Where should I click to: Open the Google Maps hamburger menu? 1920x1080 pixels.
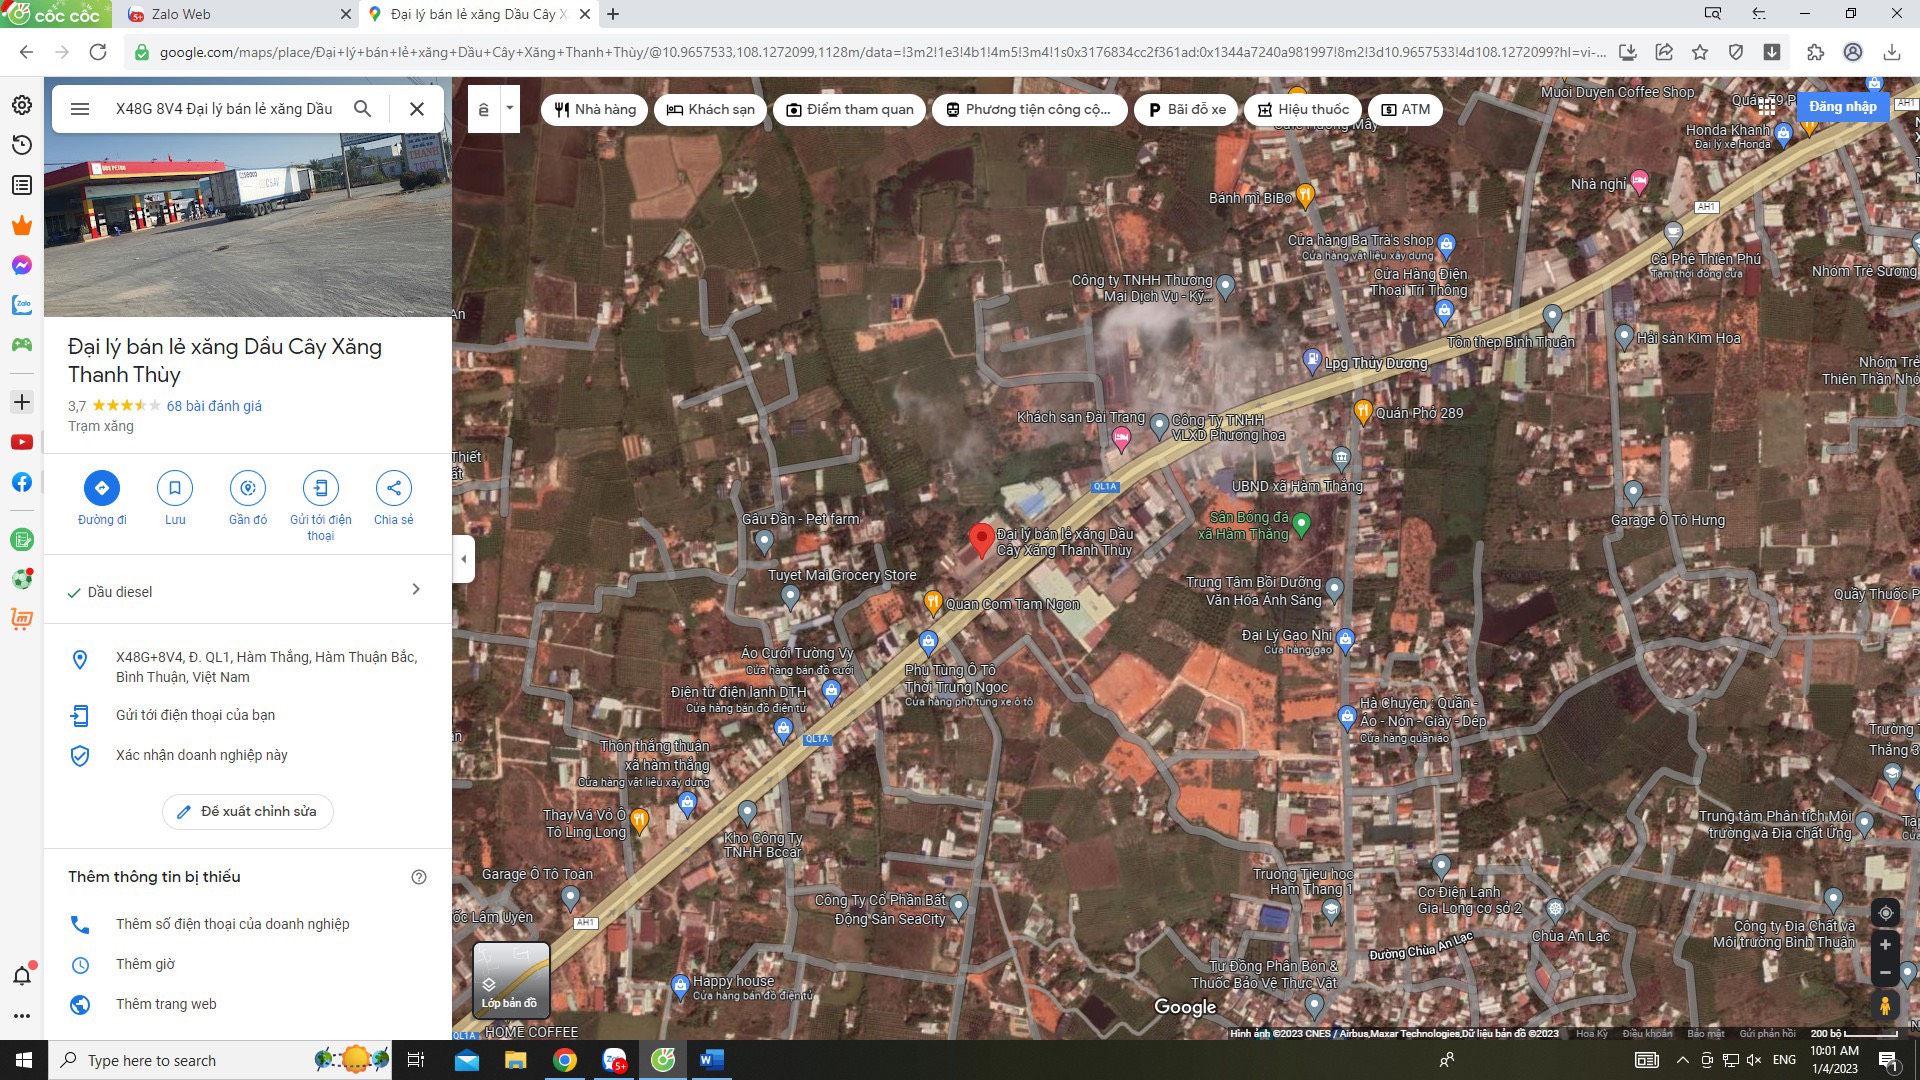[80, 109]
